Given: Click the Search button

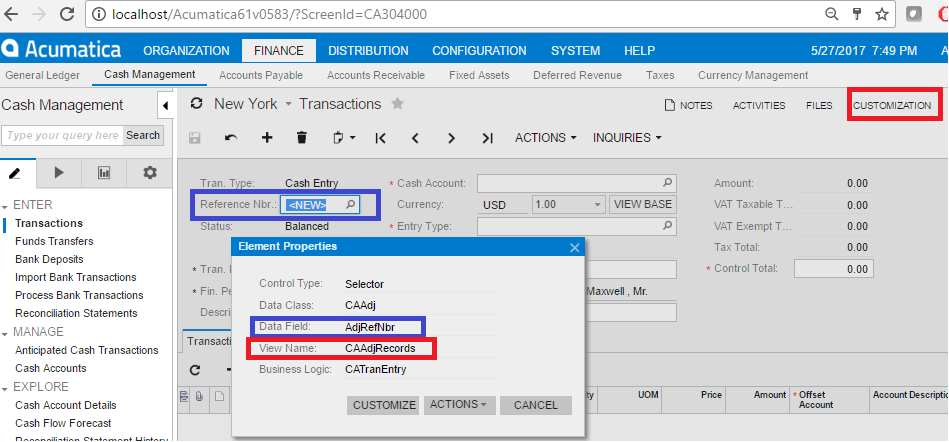Looking at the screenshot, I should [143, 135].
